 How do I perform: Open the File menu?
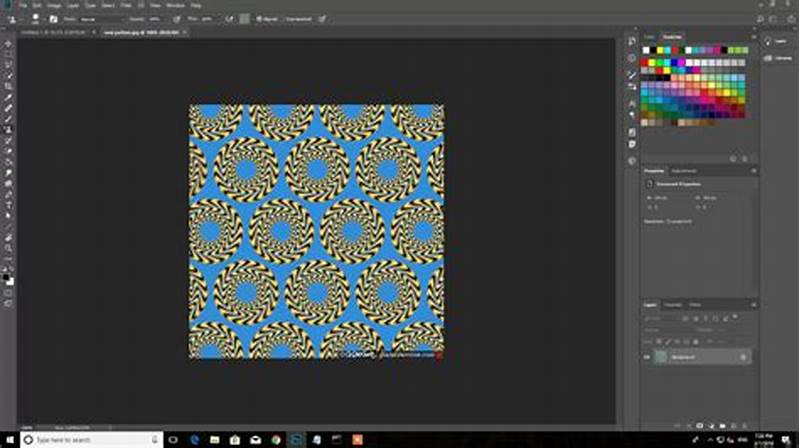[x=22, y=5]
